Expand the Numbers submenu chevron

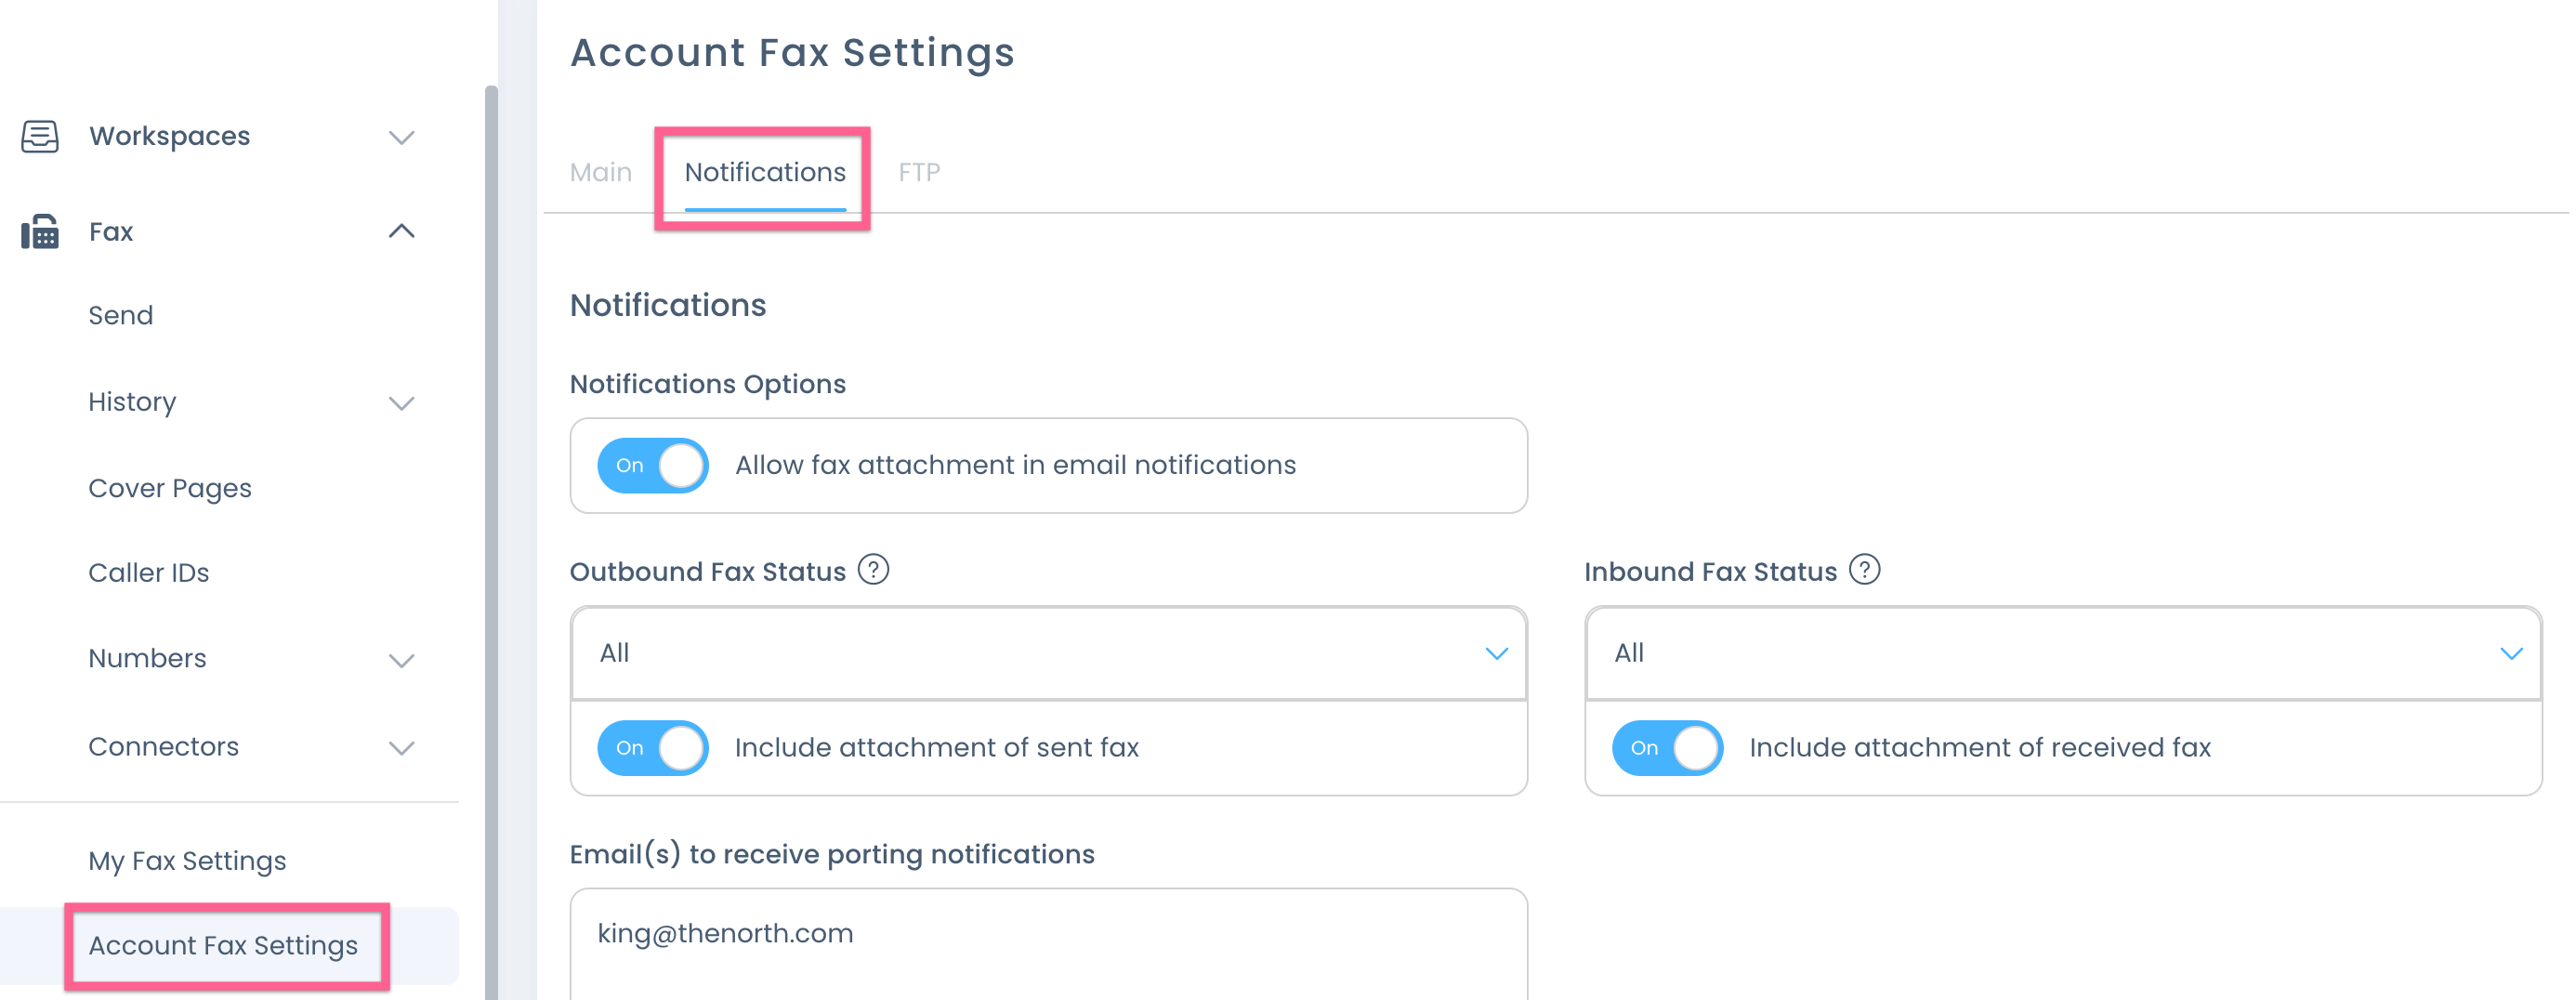pyautogui.click(x=401, y=660)
